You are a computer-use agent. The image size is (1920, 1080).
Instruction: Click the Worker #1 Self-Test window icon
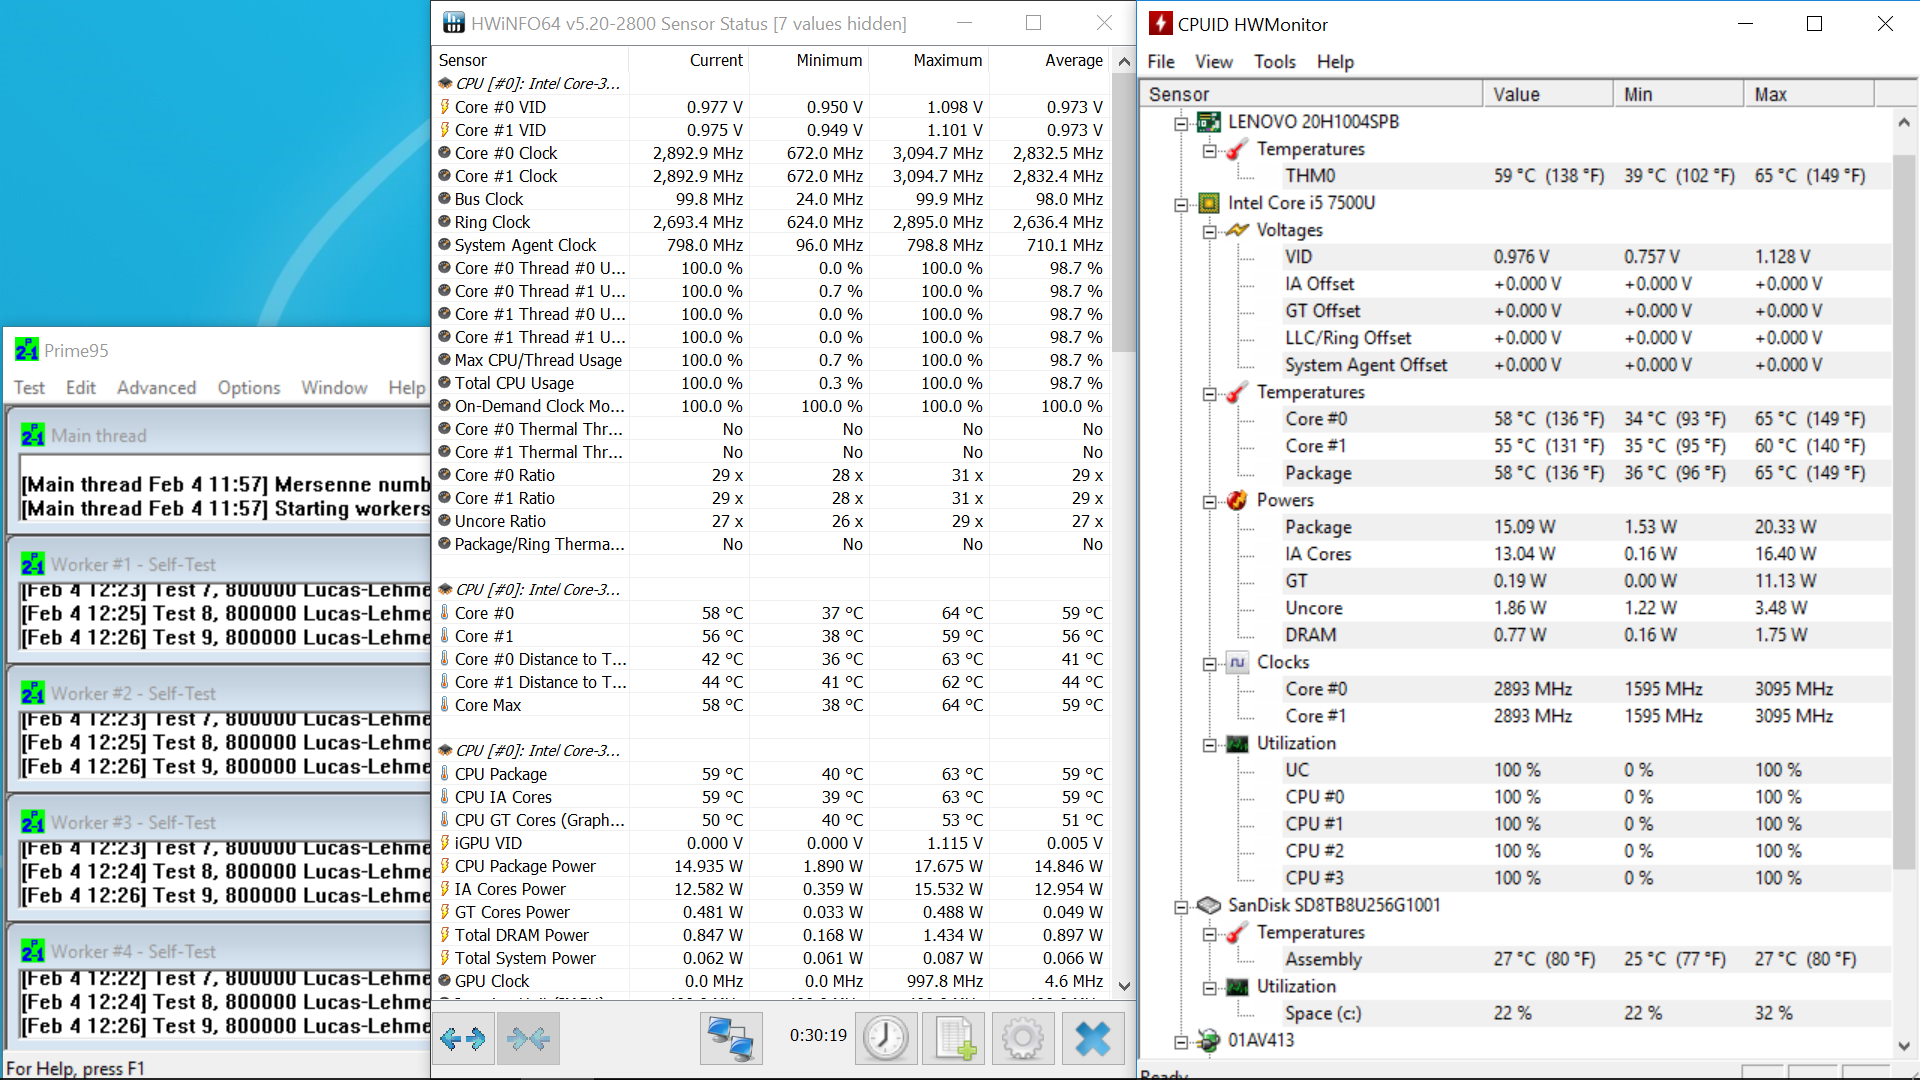pyautogui.click(x=33, y=564)
